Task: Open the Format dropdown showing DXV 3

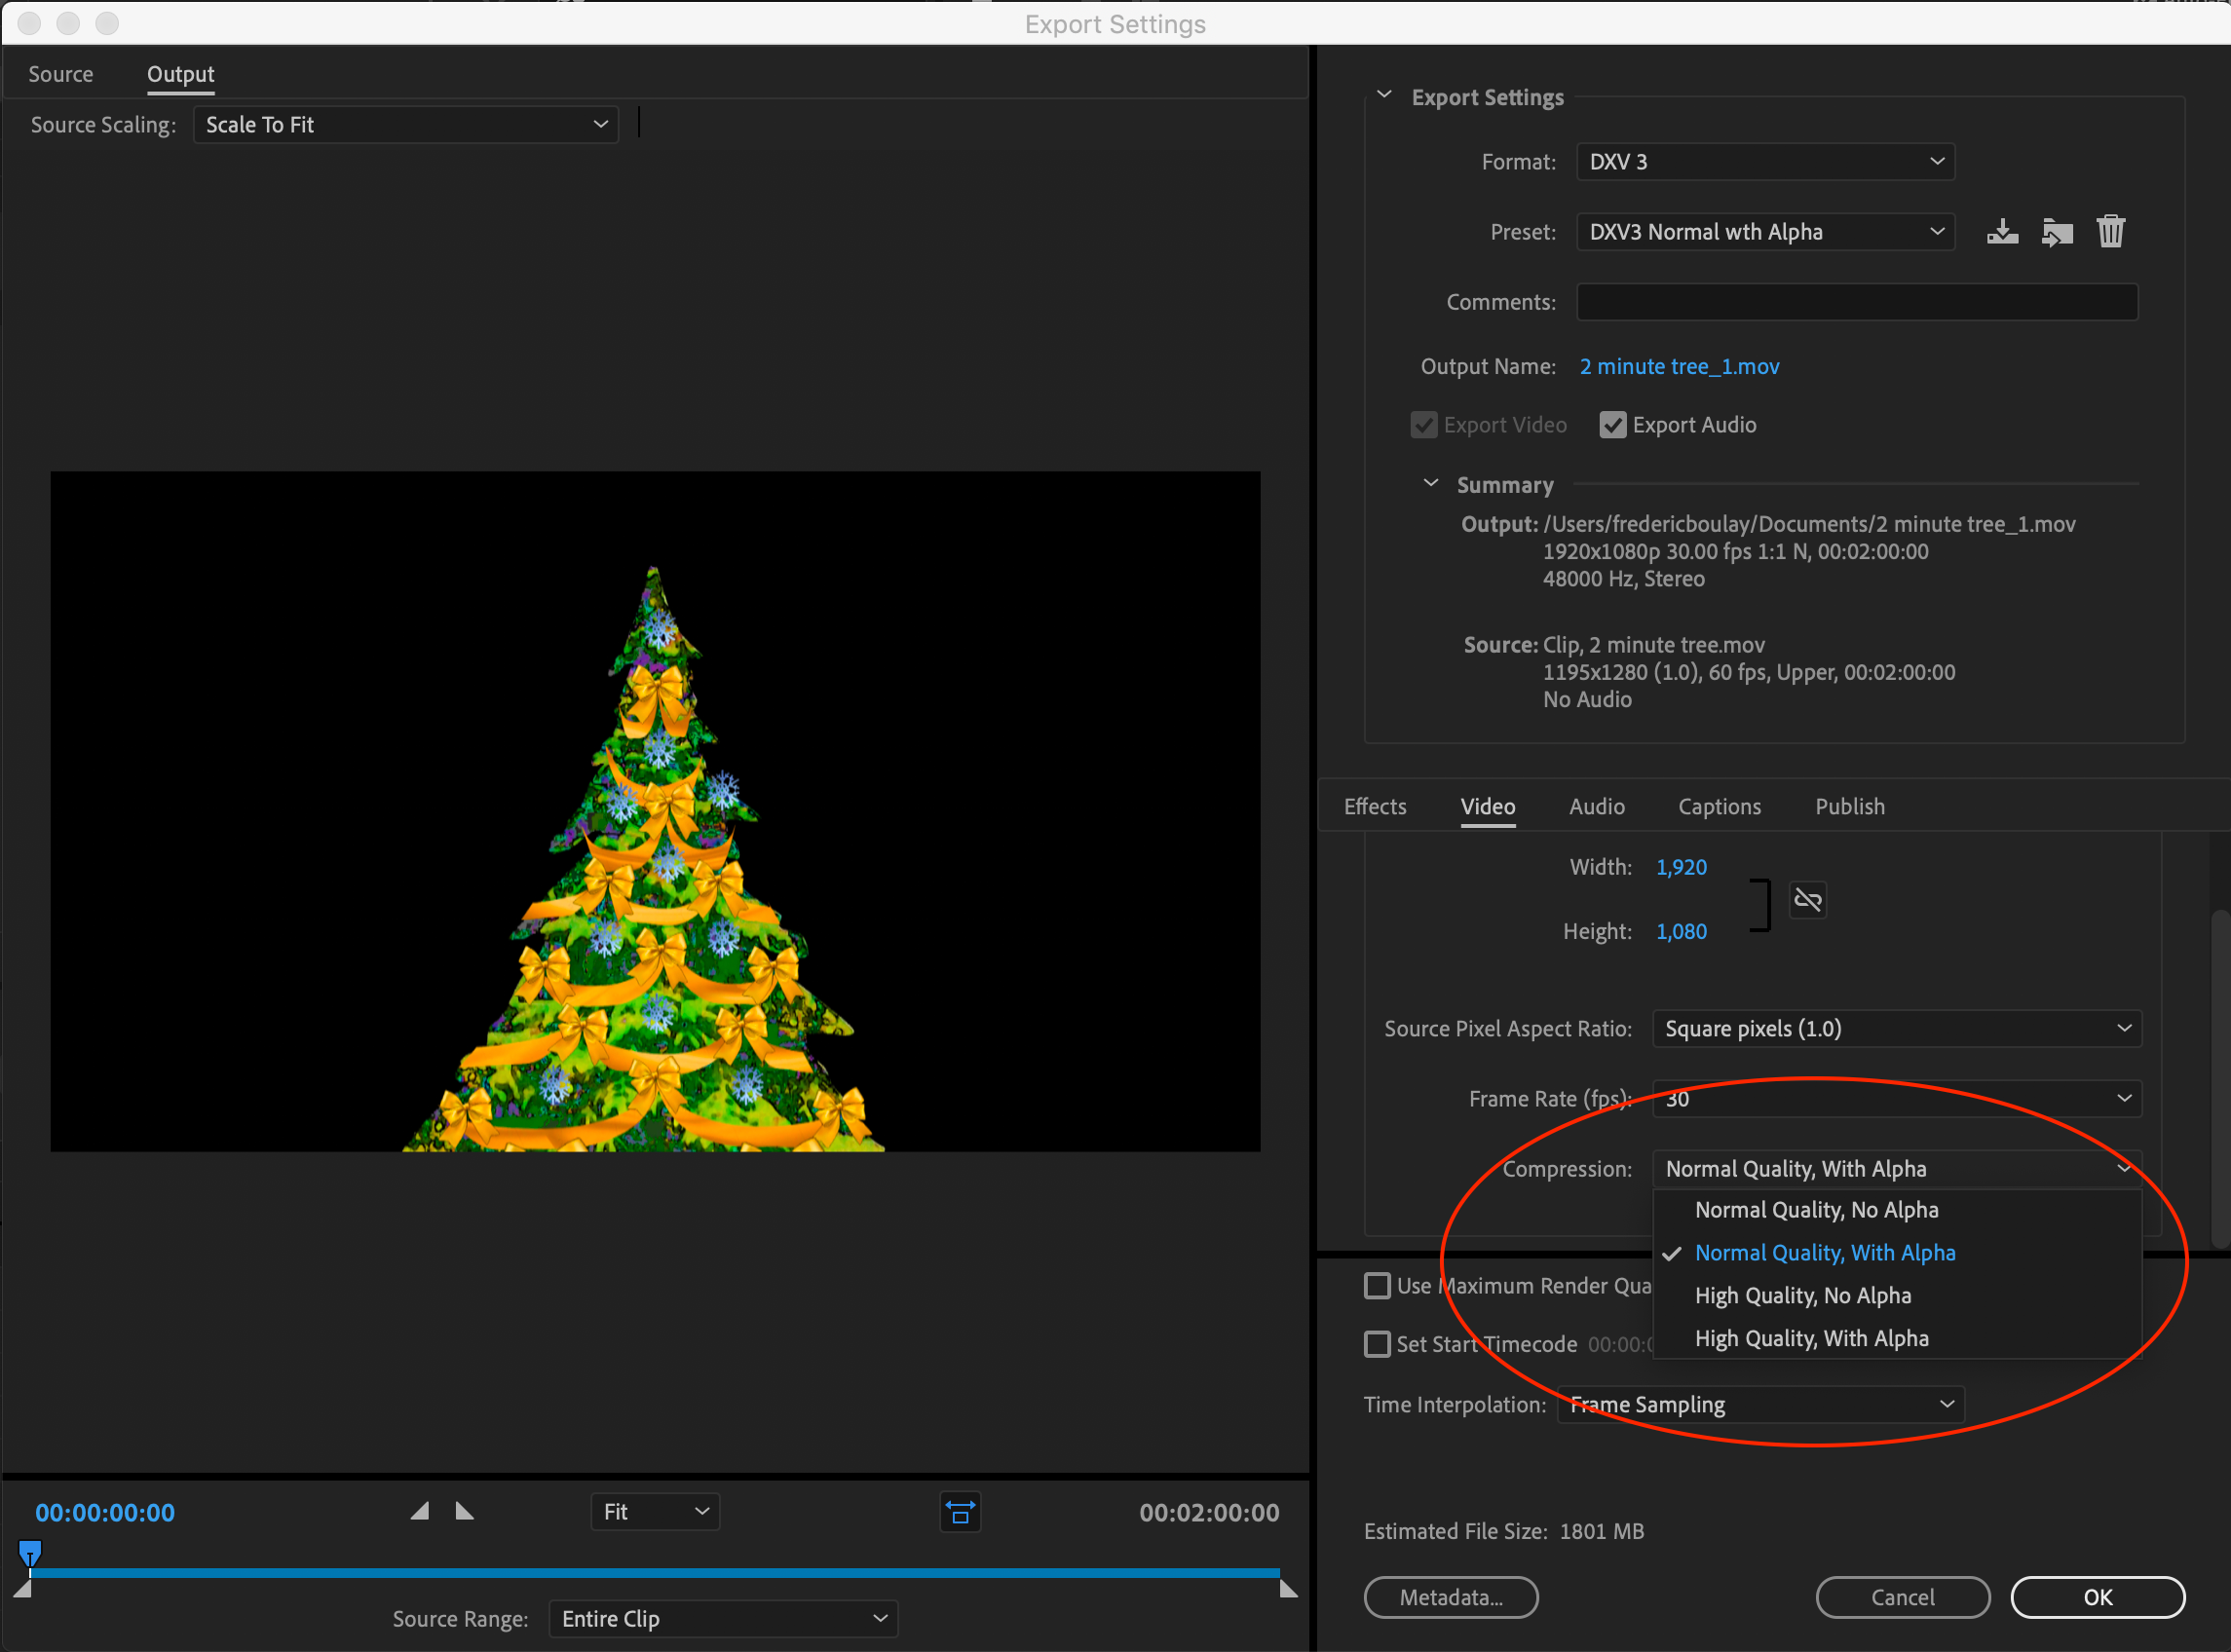Action: pyautogui.click(x=1765, y=162)
